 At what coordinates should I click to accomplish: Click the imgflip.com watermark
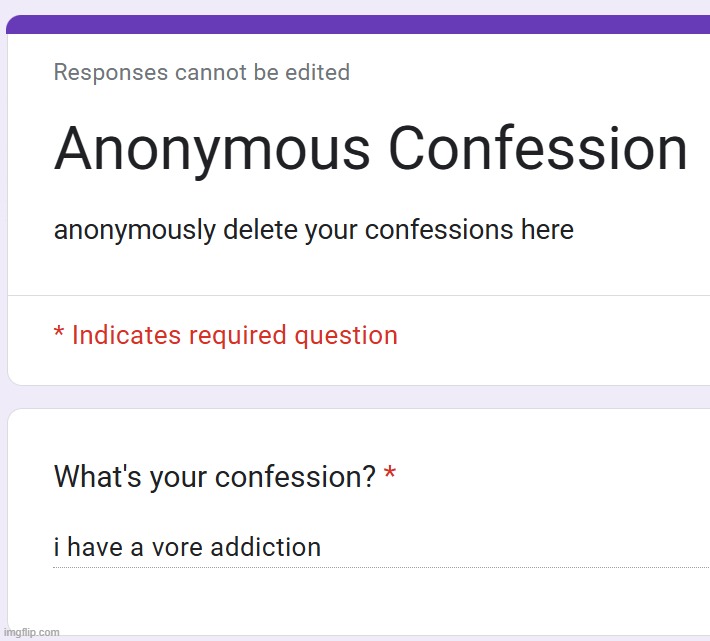coord(32,632)
